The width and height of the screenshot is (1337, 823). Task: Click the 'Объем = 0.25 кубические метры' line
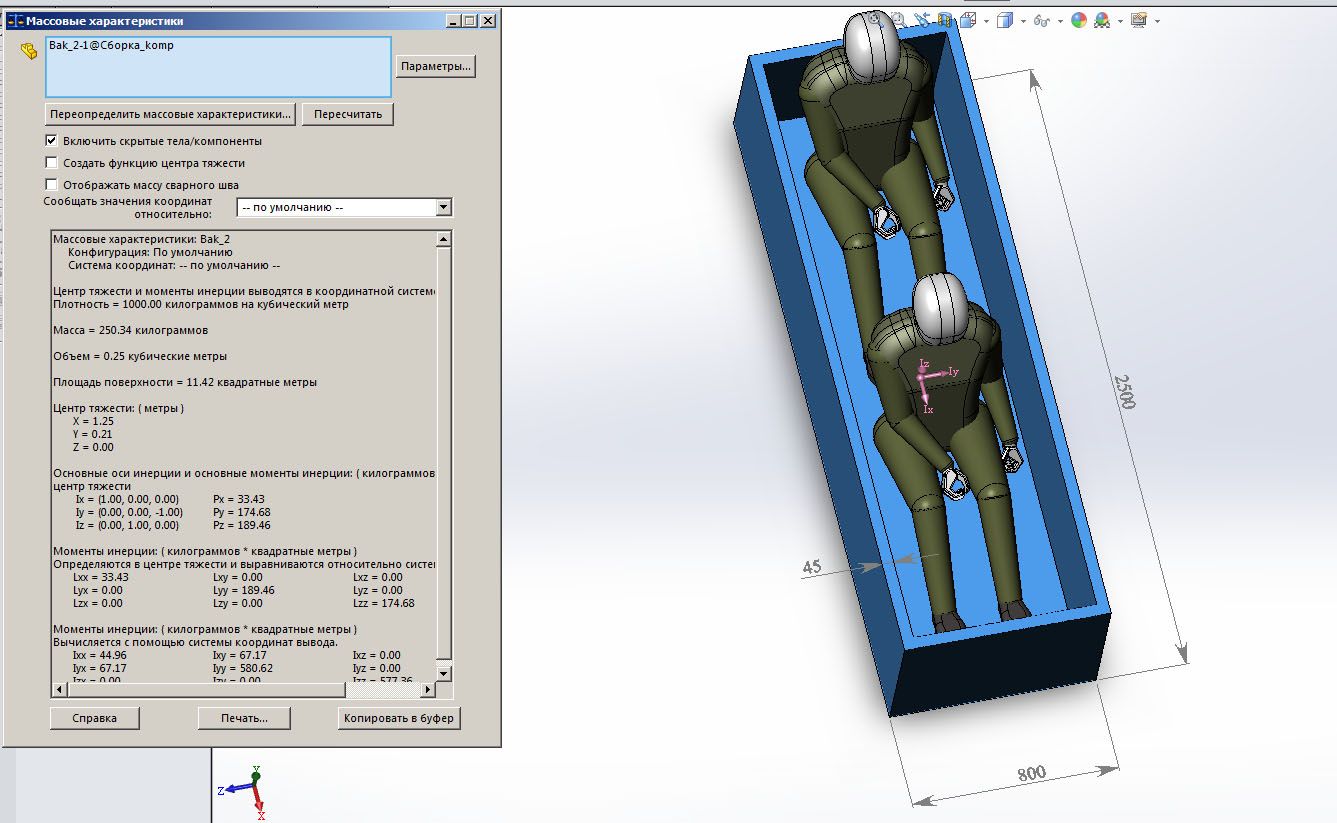pyautogui.click(x=139, y=356)
